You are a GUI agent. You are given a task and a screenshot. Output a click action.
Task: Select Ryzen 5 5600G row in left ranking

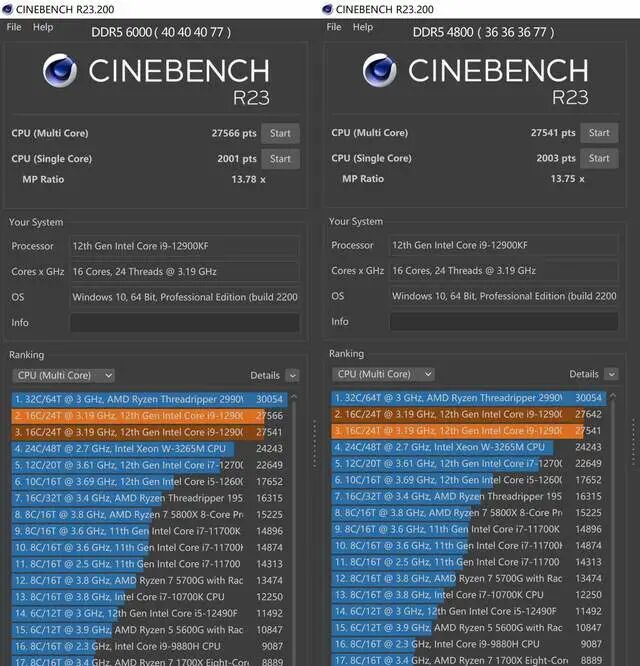149,630
